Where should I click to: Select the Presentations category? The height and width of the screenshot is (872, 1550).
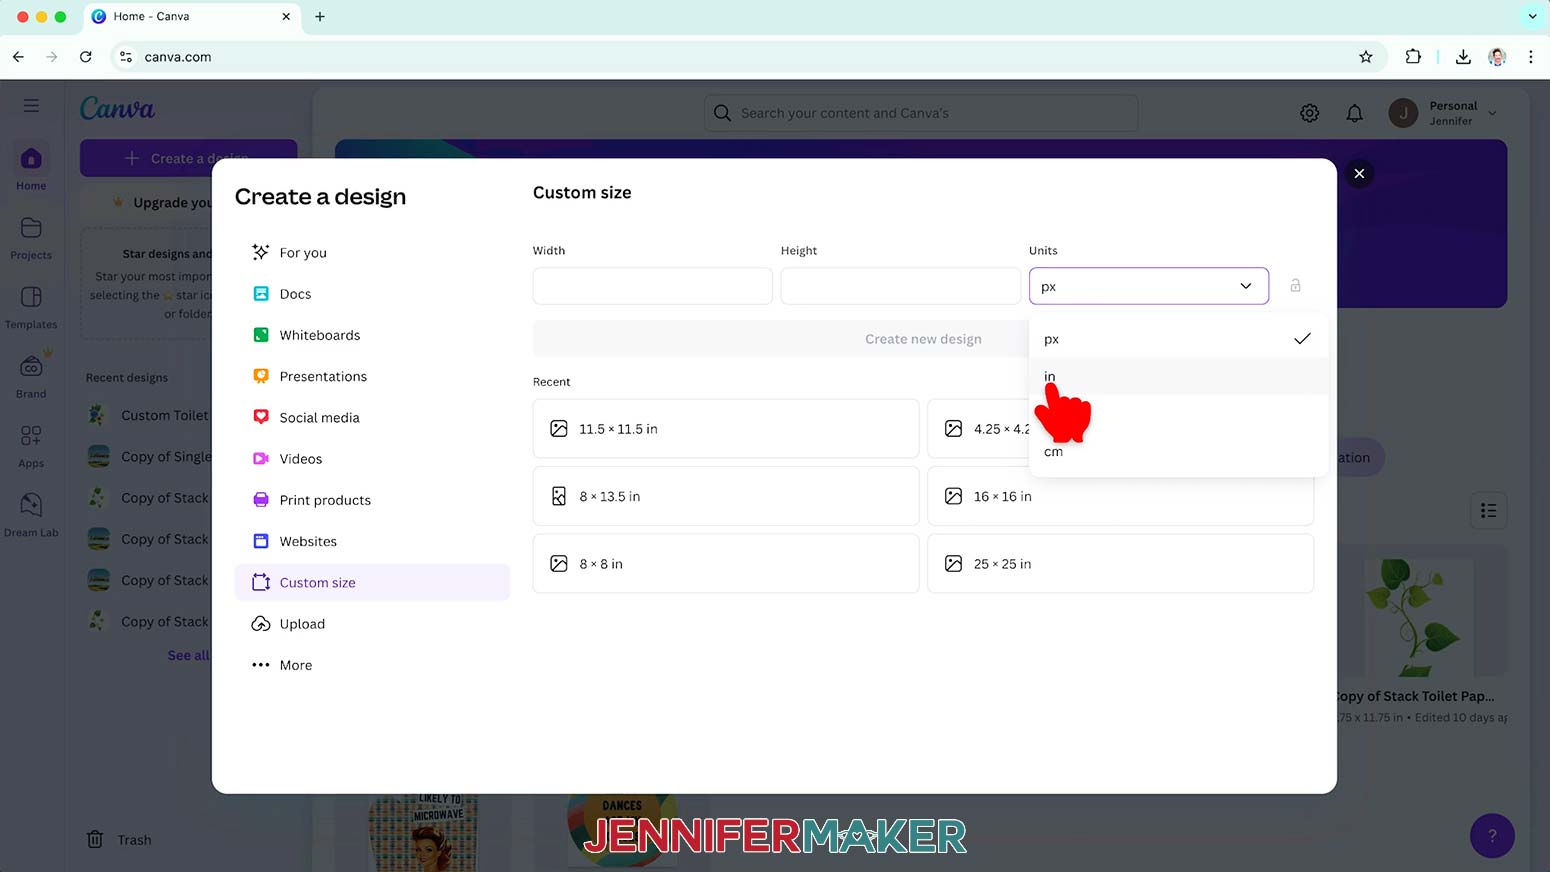tap(372, 376)
